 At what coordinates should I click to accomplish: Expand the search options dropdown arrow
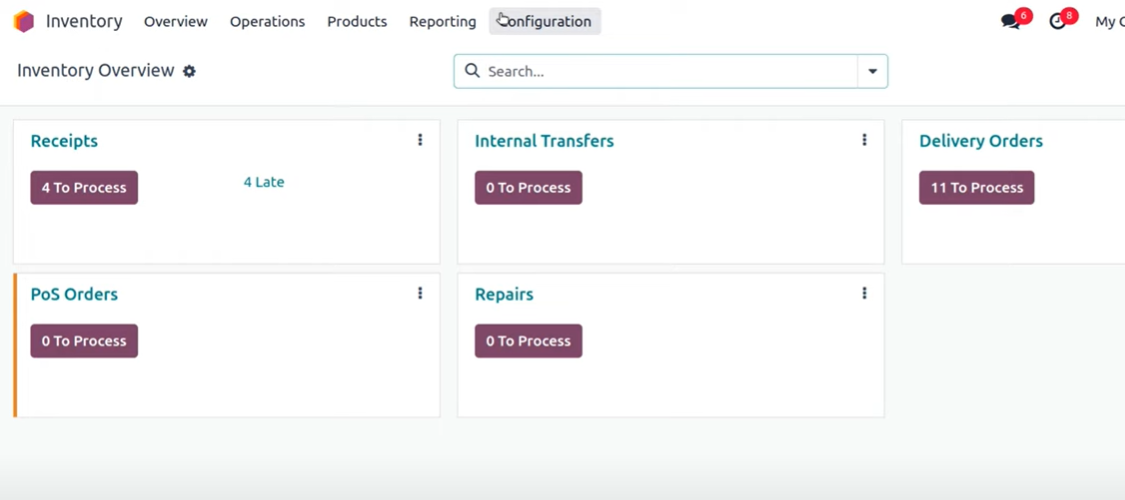(872, 71)
